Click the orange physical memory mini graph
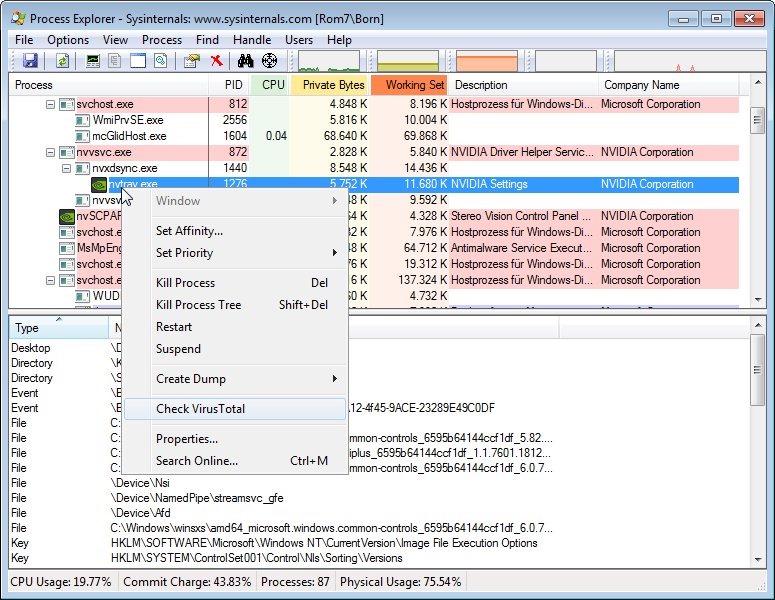The width and height of the screenshot is (775, 600). pos(487,61)
